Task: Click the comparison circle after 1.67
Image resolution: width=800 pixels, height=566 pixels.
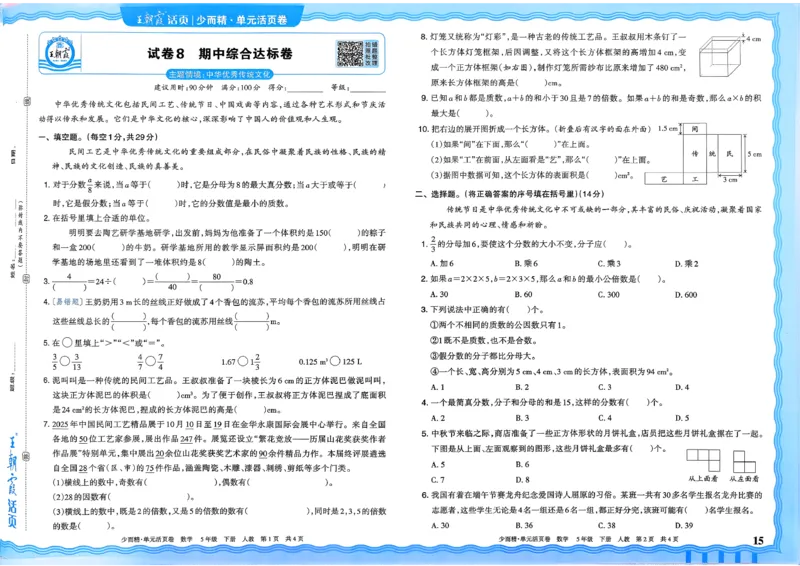Action: tap(243, 361)
